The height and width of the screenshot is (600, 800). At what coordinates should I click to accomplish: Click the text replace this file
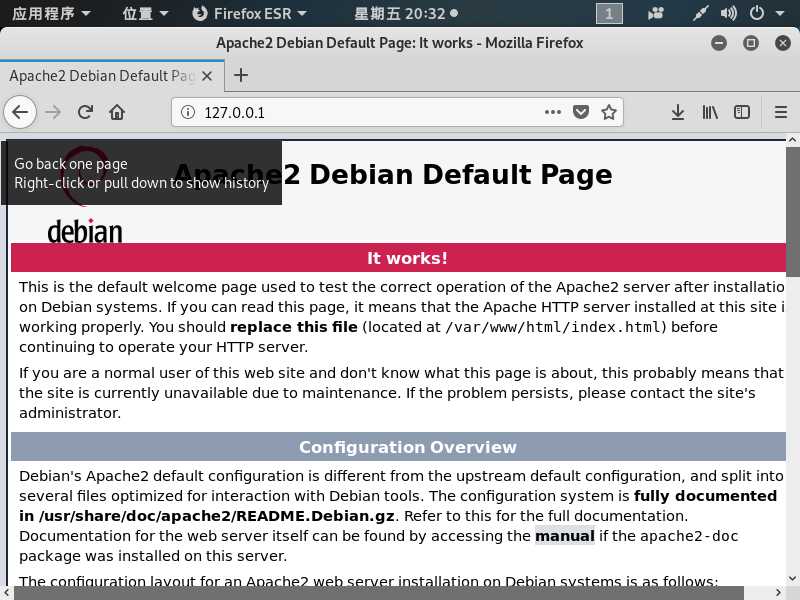pyautogui.click(x=294, y=327)
